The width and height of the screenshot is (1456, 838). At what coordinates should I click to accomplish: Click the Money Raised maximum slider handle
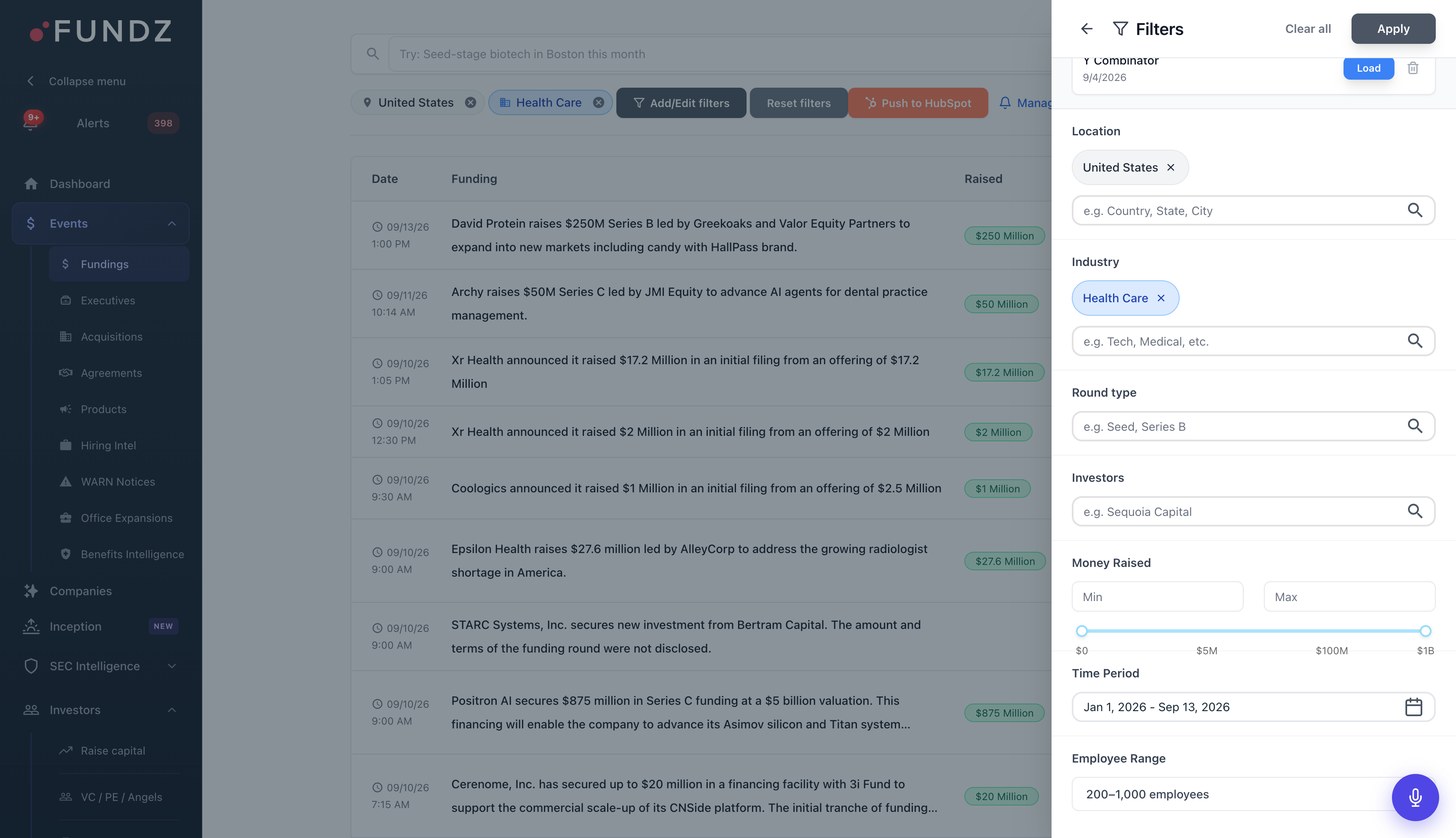pyautogui.click(x=1425, y=631)
